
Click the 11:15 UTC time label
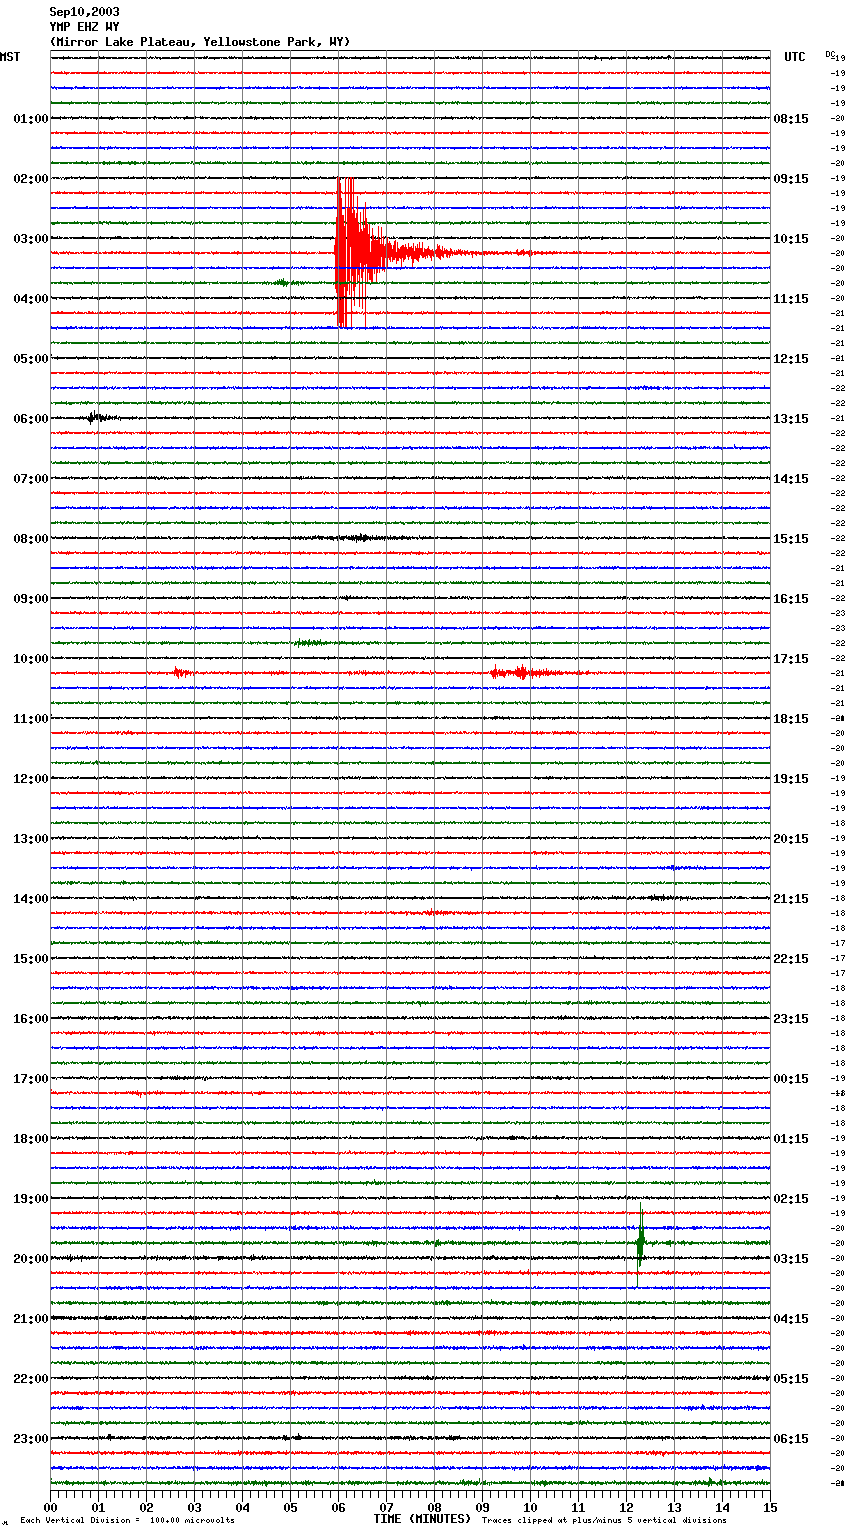tap(791, 299)
